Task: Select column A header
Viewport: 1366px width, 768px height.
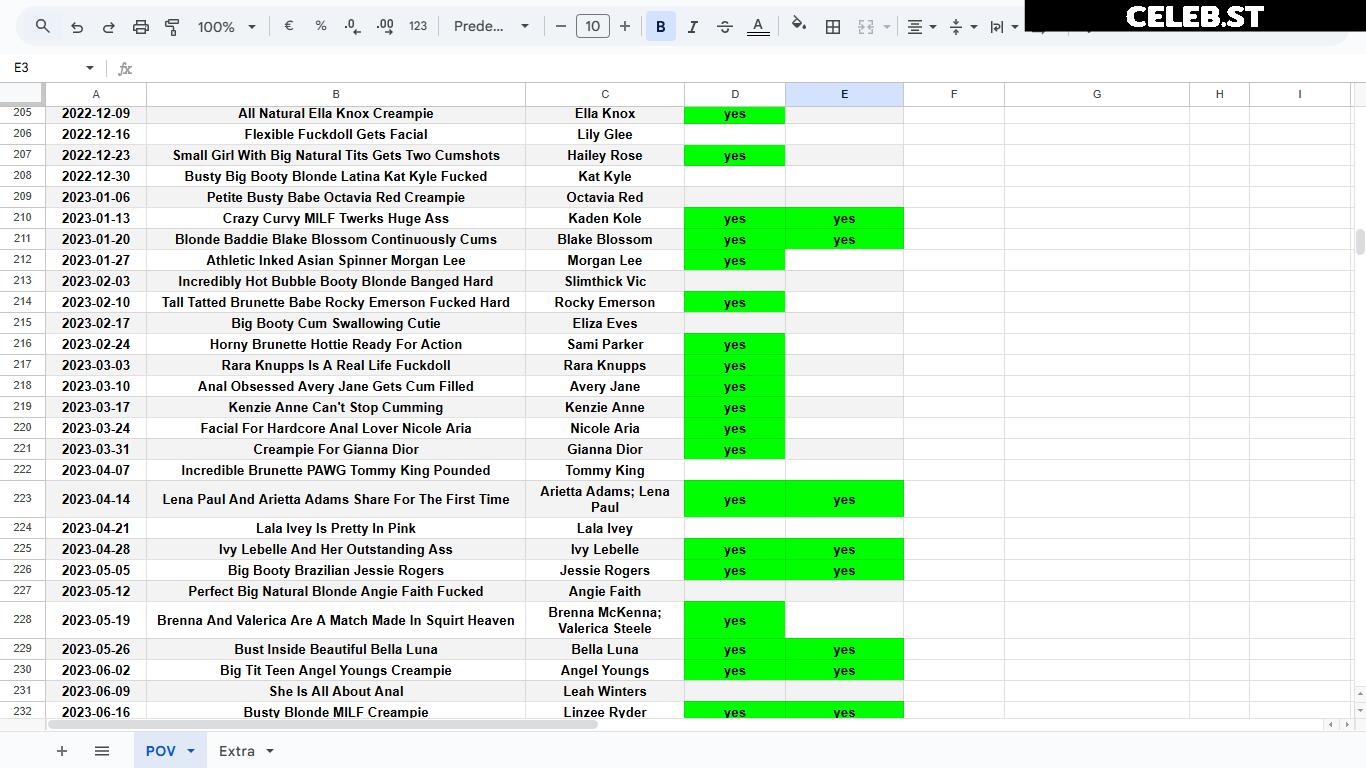Action: coord(96,94)
